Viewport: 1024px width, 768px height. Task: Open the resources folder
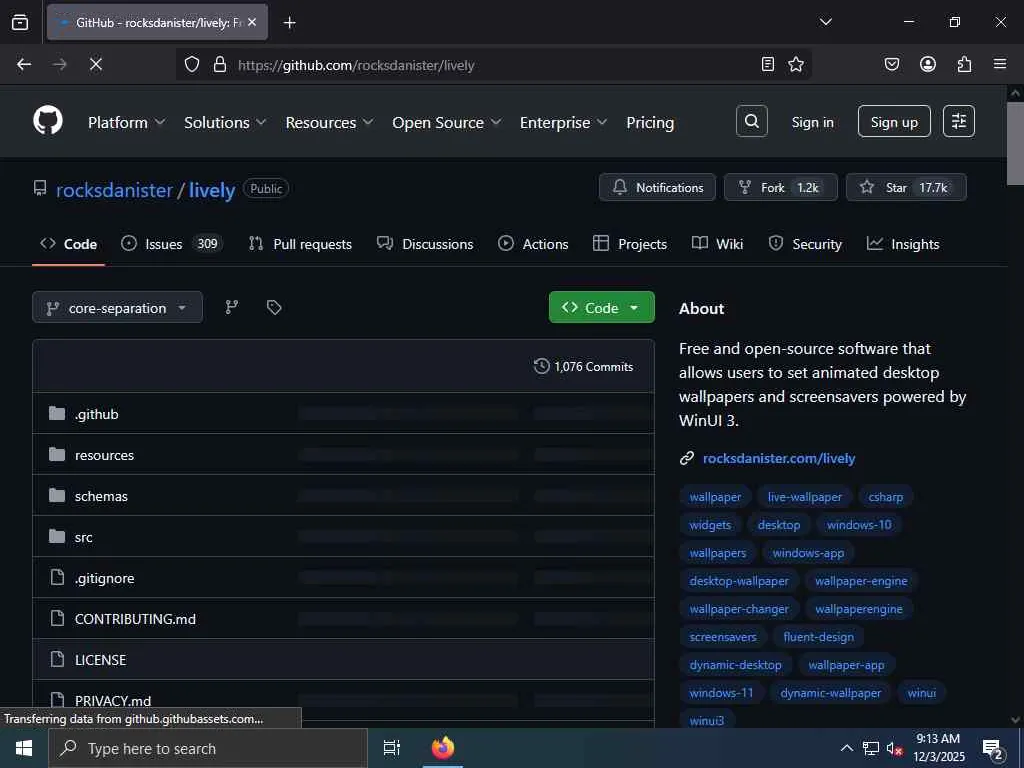point(104,455)
